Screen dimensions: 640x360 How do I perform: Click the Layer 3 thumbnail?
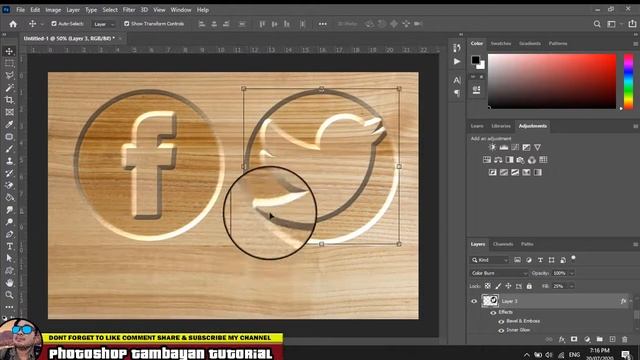[x=490, y=301]
